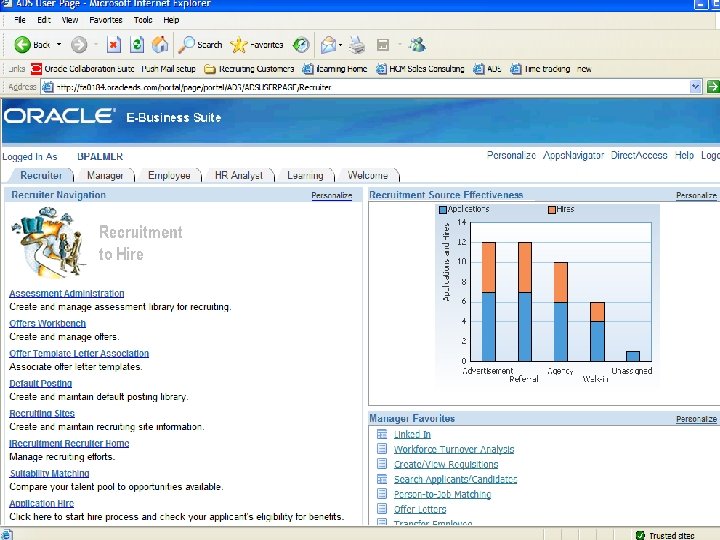Click Personalize in Recruiter Navigation header
This screenshot has width=720, height=540.
click(332, 196)
